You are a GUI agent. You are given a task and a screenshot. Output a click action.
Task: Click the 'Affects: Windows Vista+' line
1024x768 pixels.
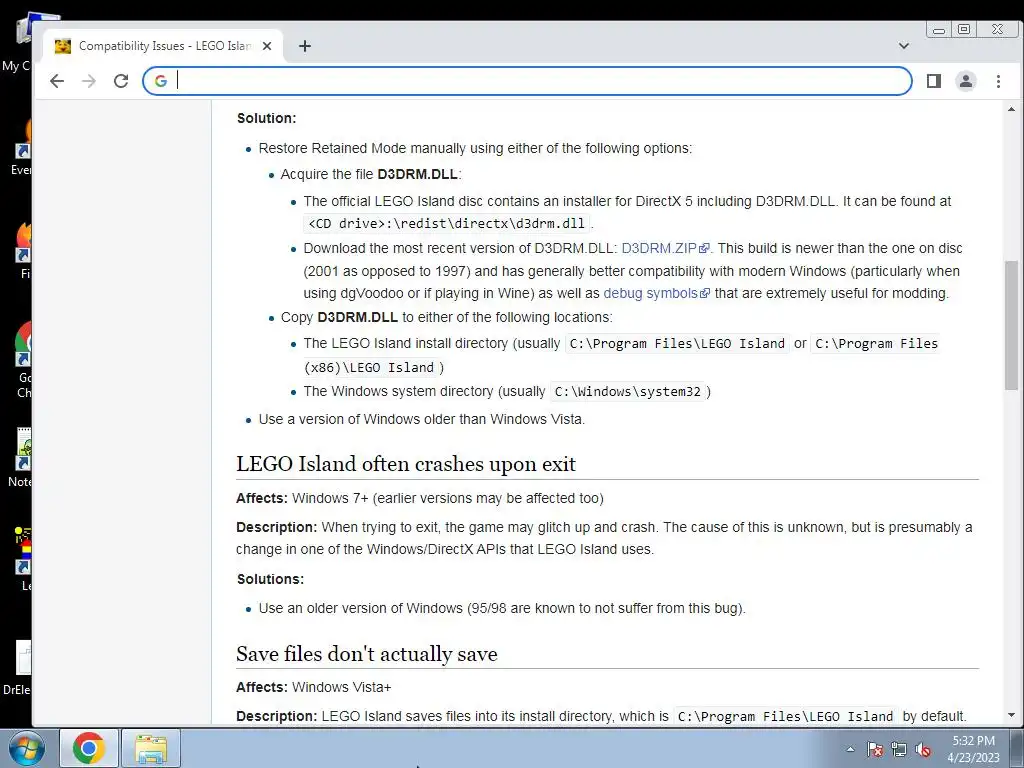(x=313, y=687)
